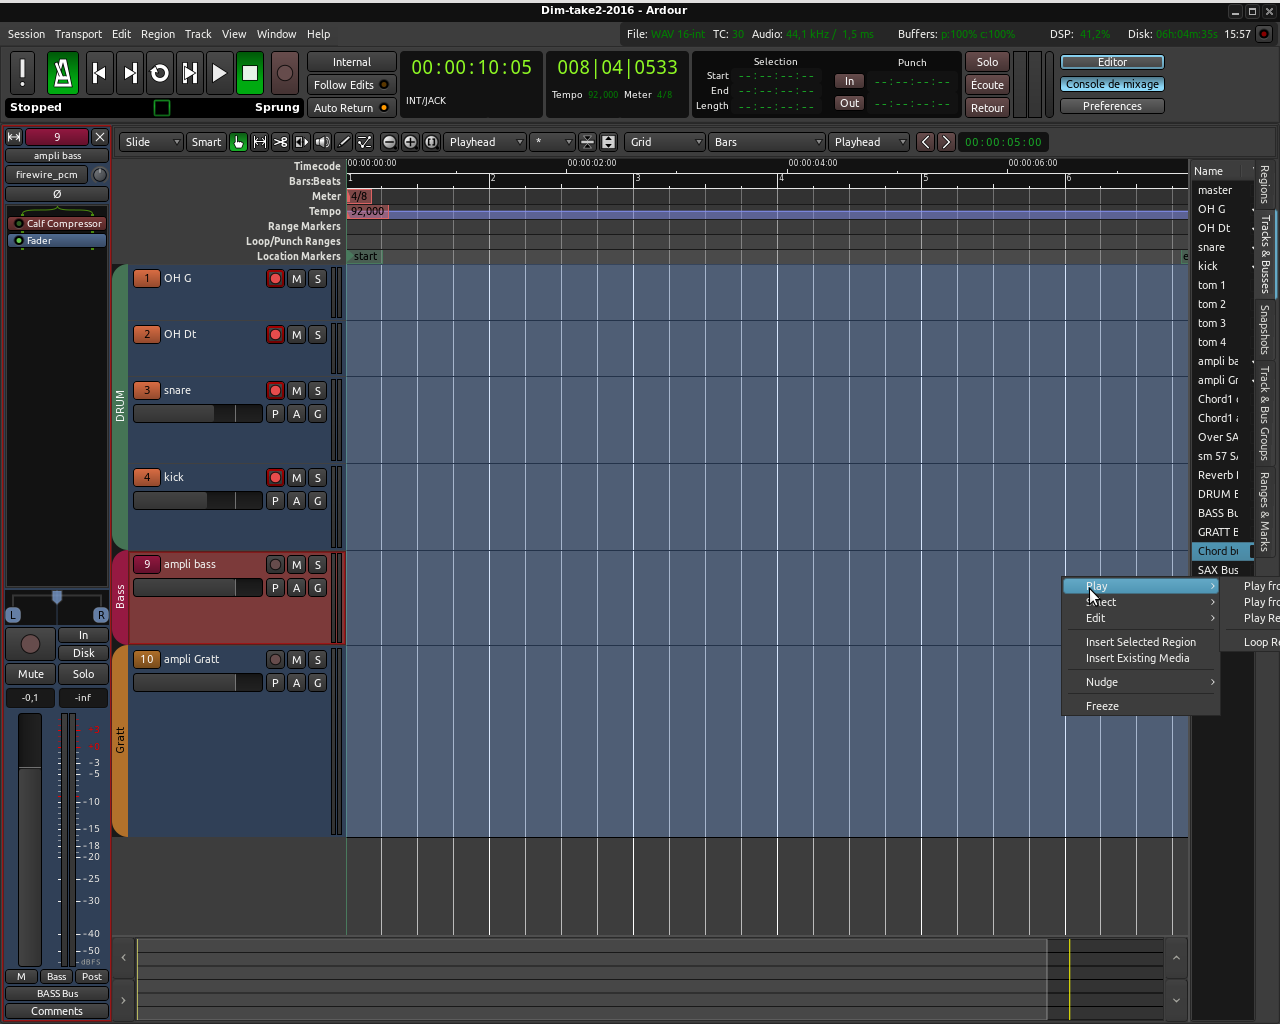Open the Bars snap-to dropdown
This screenshot has height=1024, width=1280.
point(767,142)
